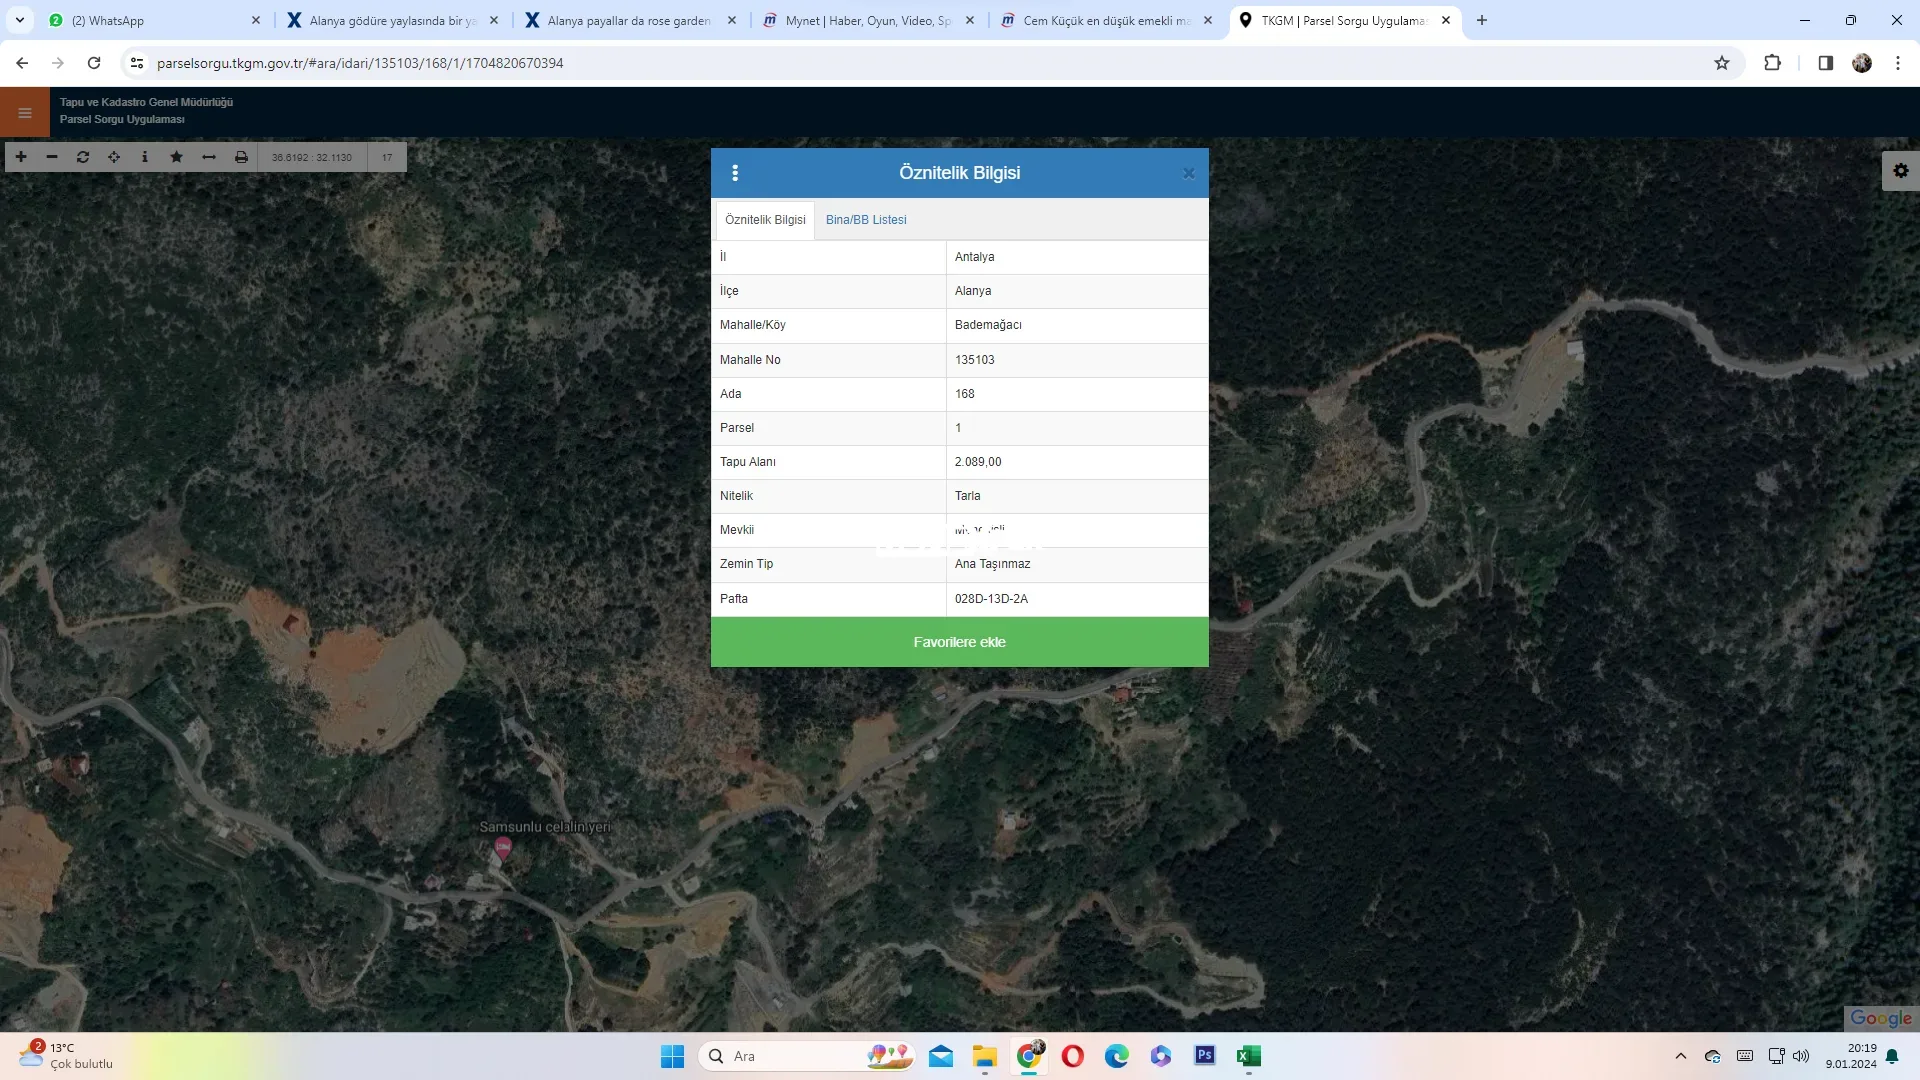
Task: Expand the Chrome tab search chevron
Action: tap(20, 20)
